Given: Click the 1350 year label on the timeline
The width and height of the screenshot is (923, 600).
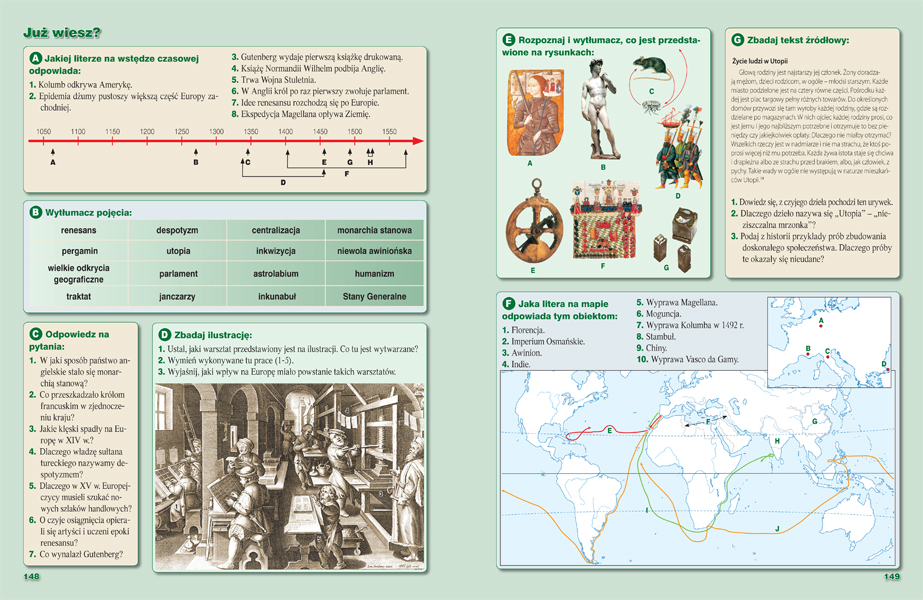Looking at the screenshot, I should tap(251, 131).
